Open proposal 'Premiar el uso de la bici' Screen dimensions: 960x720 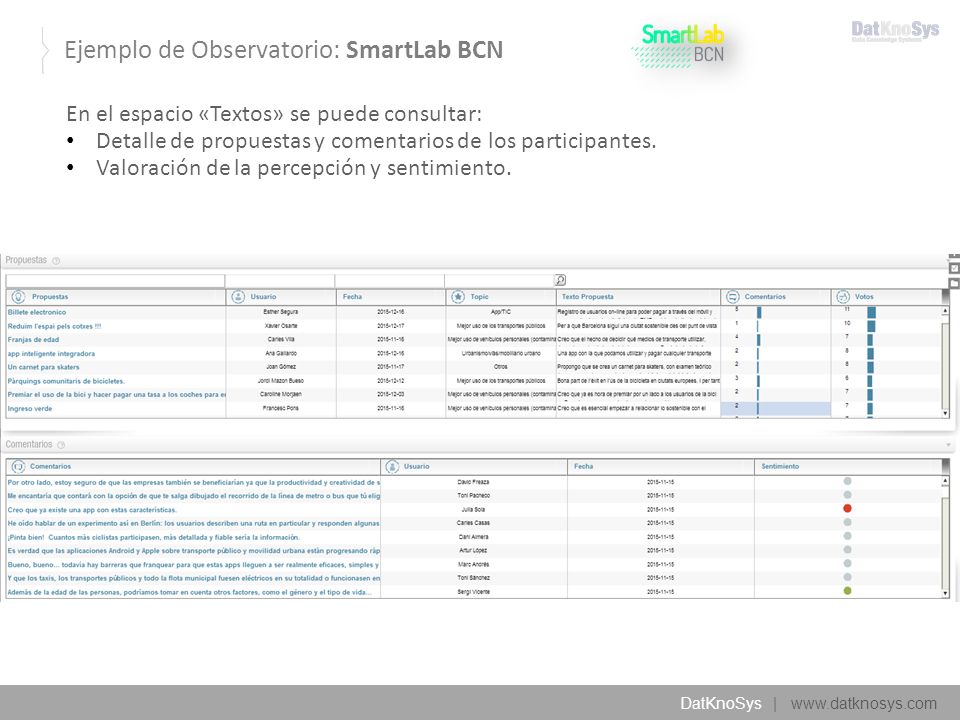click(116, 395)
